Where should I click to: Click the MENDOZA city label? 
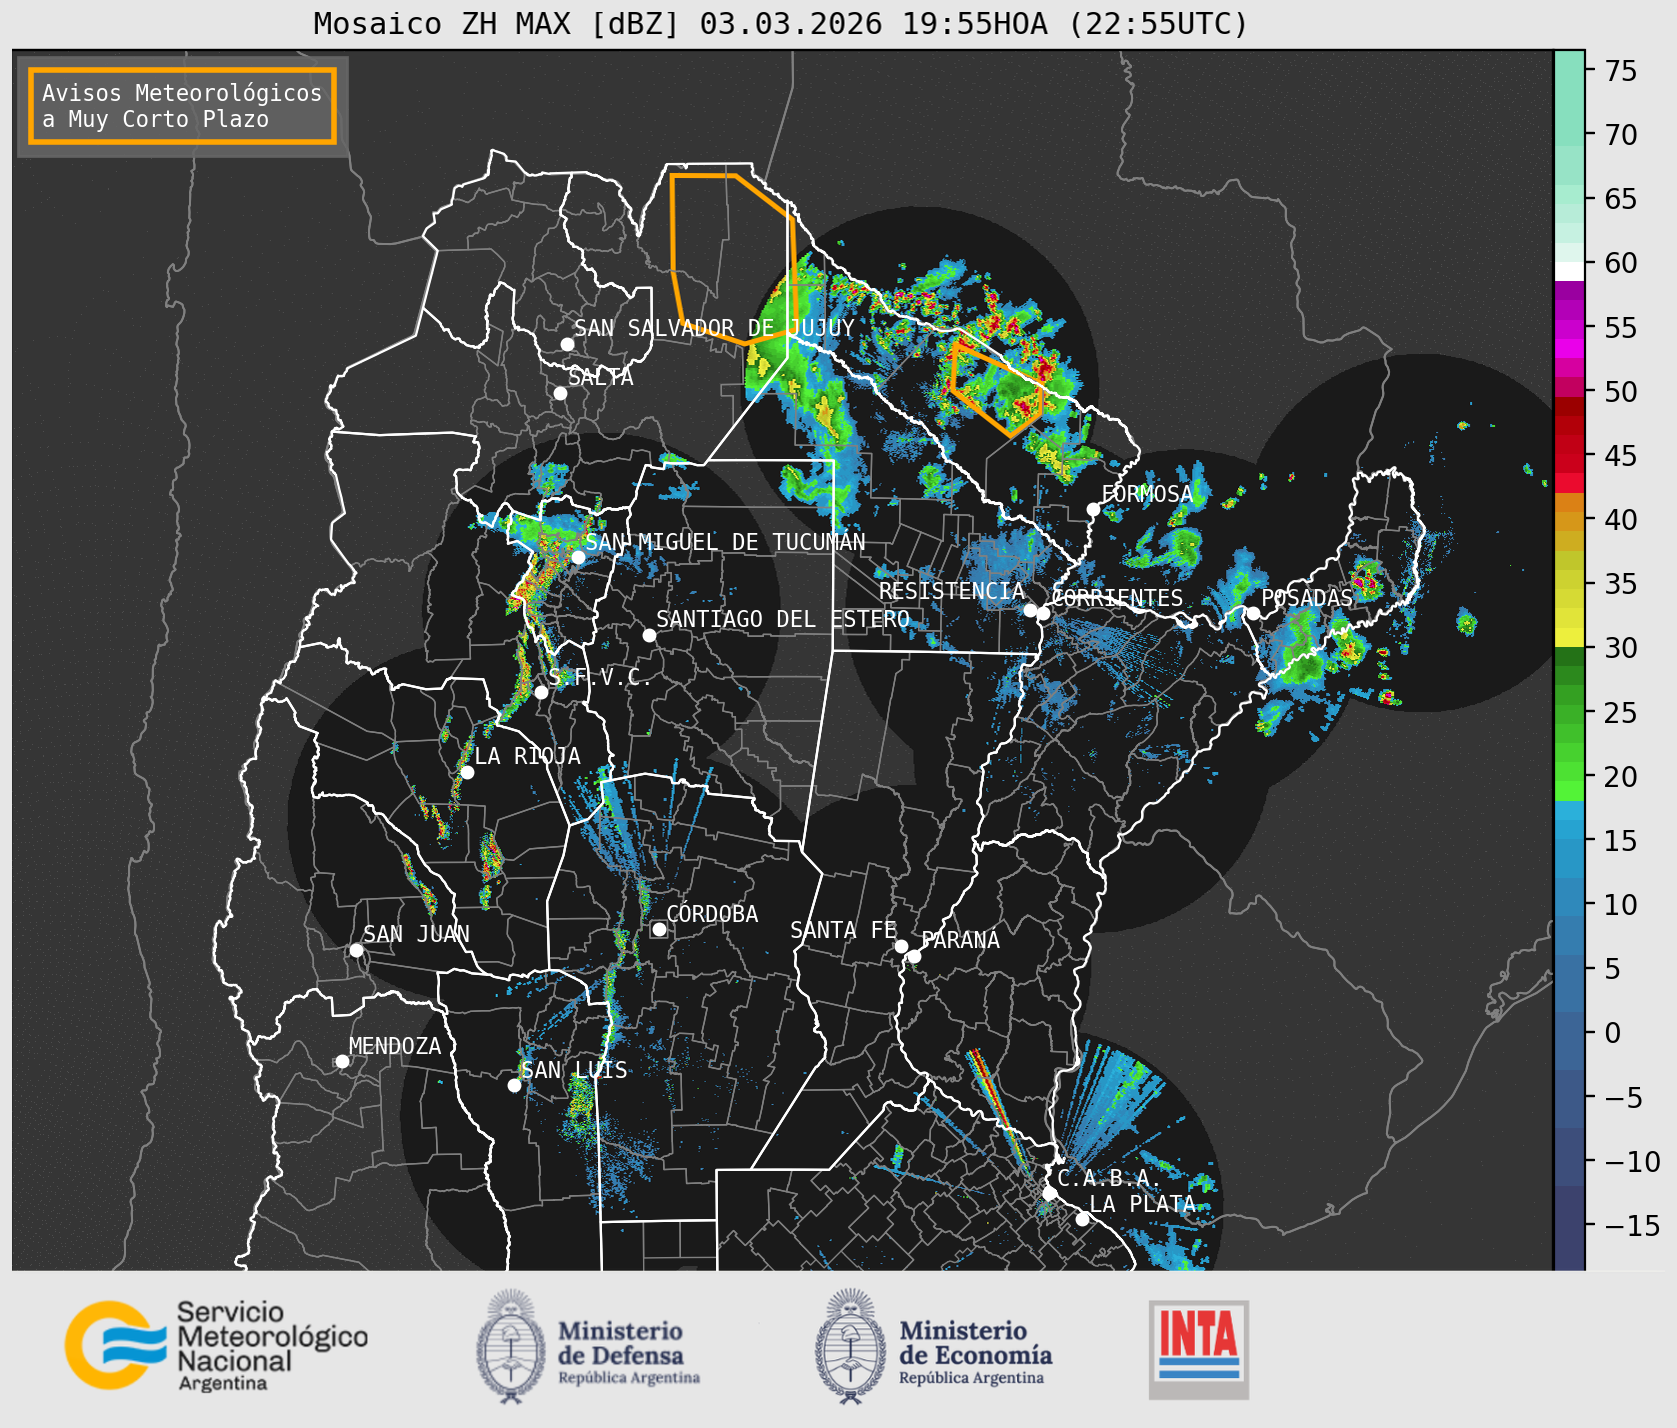tap(395, 1046)
